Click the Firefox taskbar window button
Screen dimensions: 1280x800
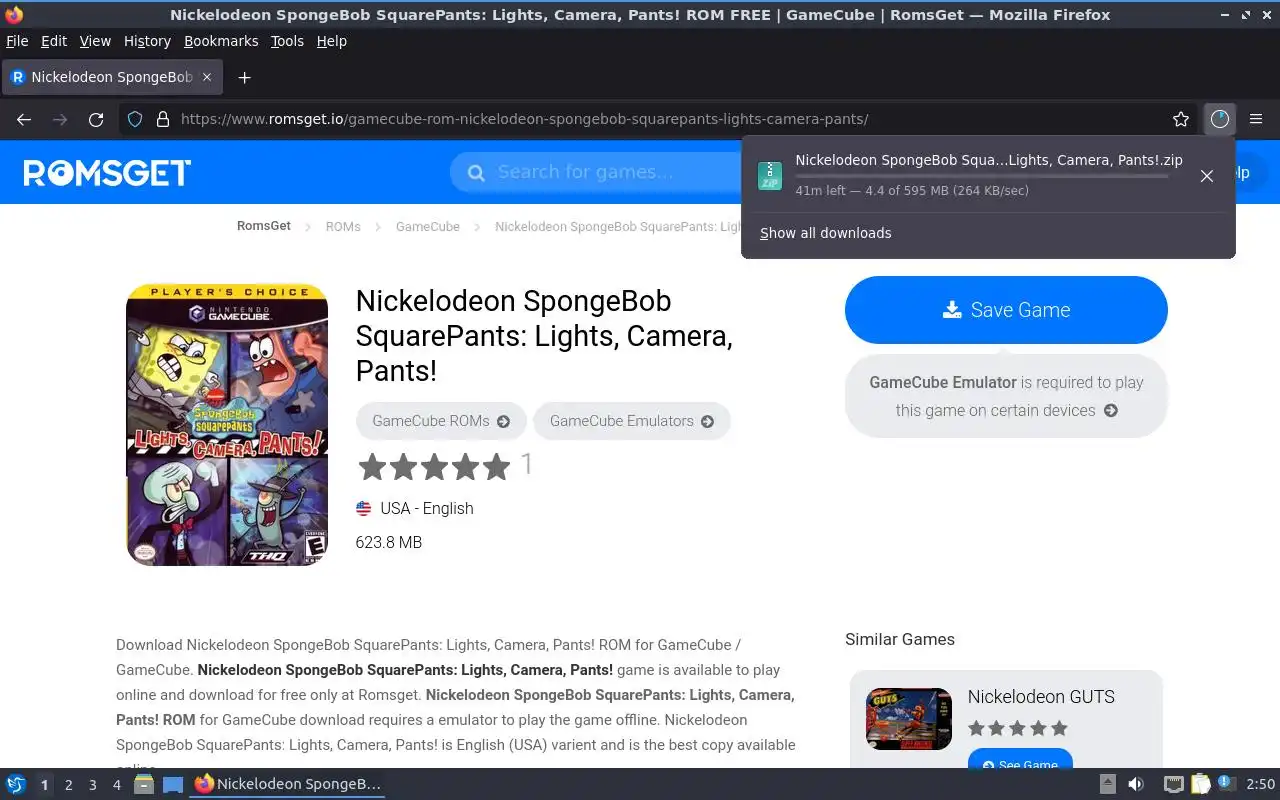pos(288,785)
